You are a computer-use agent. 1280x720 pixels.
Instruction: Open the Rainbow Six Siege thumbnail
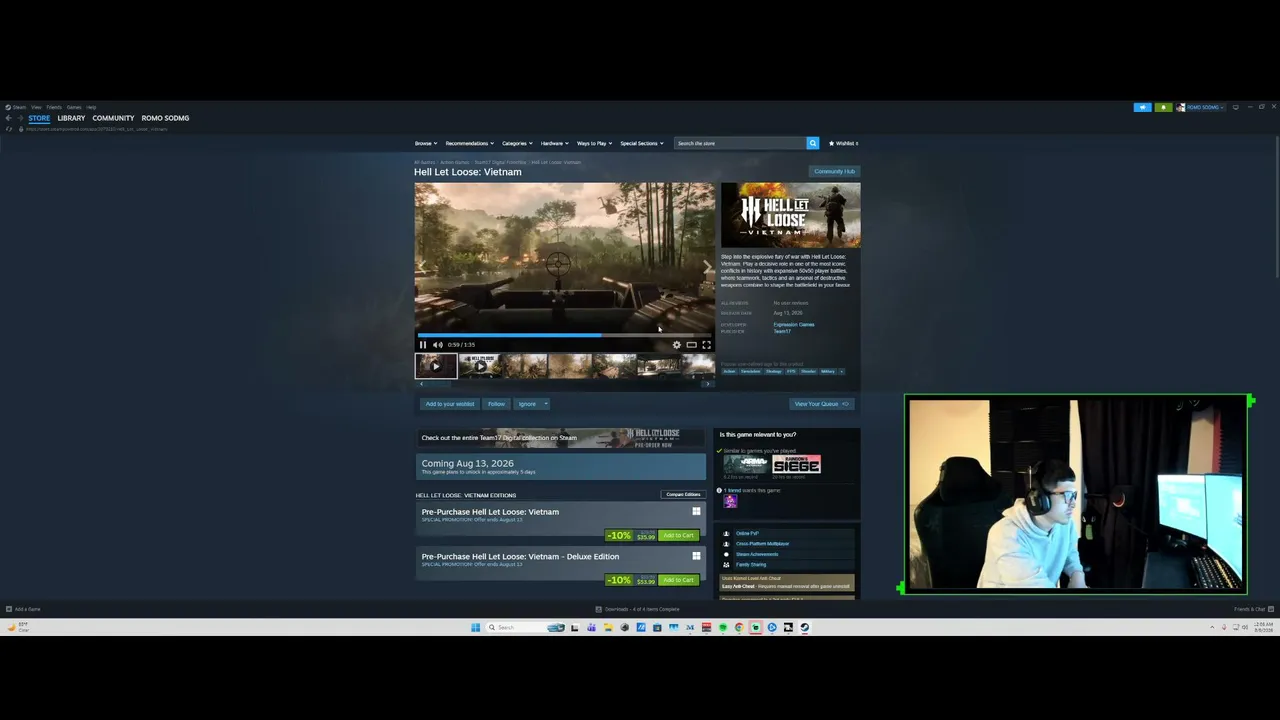click(x=797, y=464)
